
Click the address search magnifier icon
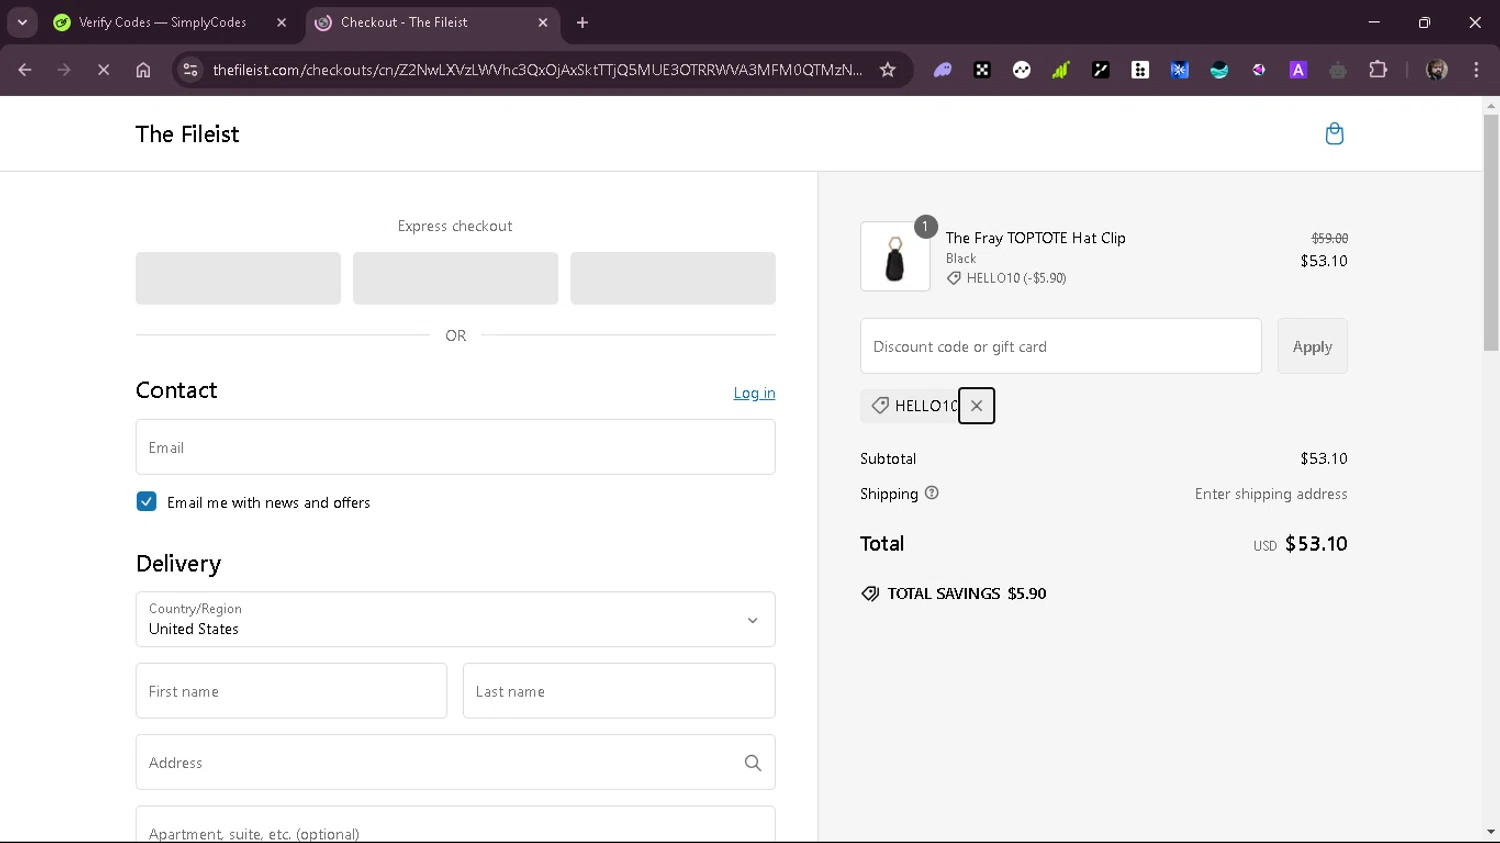pyautogui.click(x=753, y=763)
